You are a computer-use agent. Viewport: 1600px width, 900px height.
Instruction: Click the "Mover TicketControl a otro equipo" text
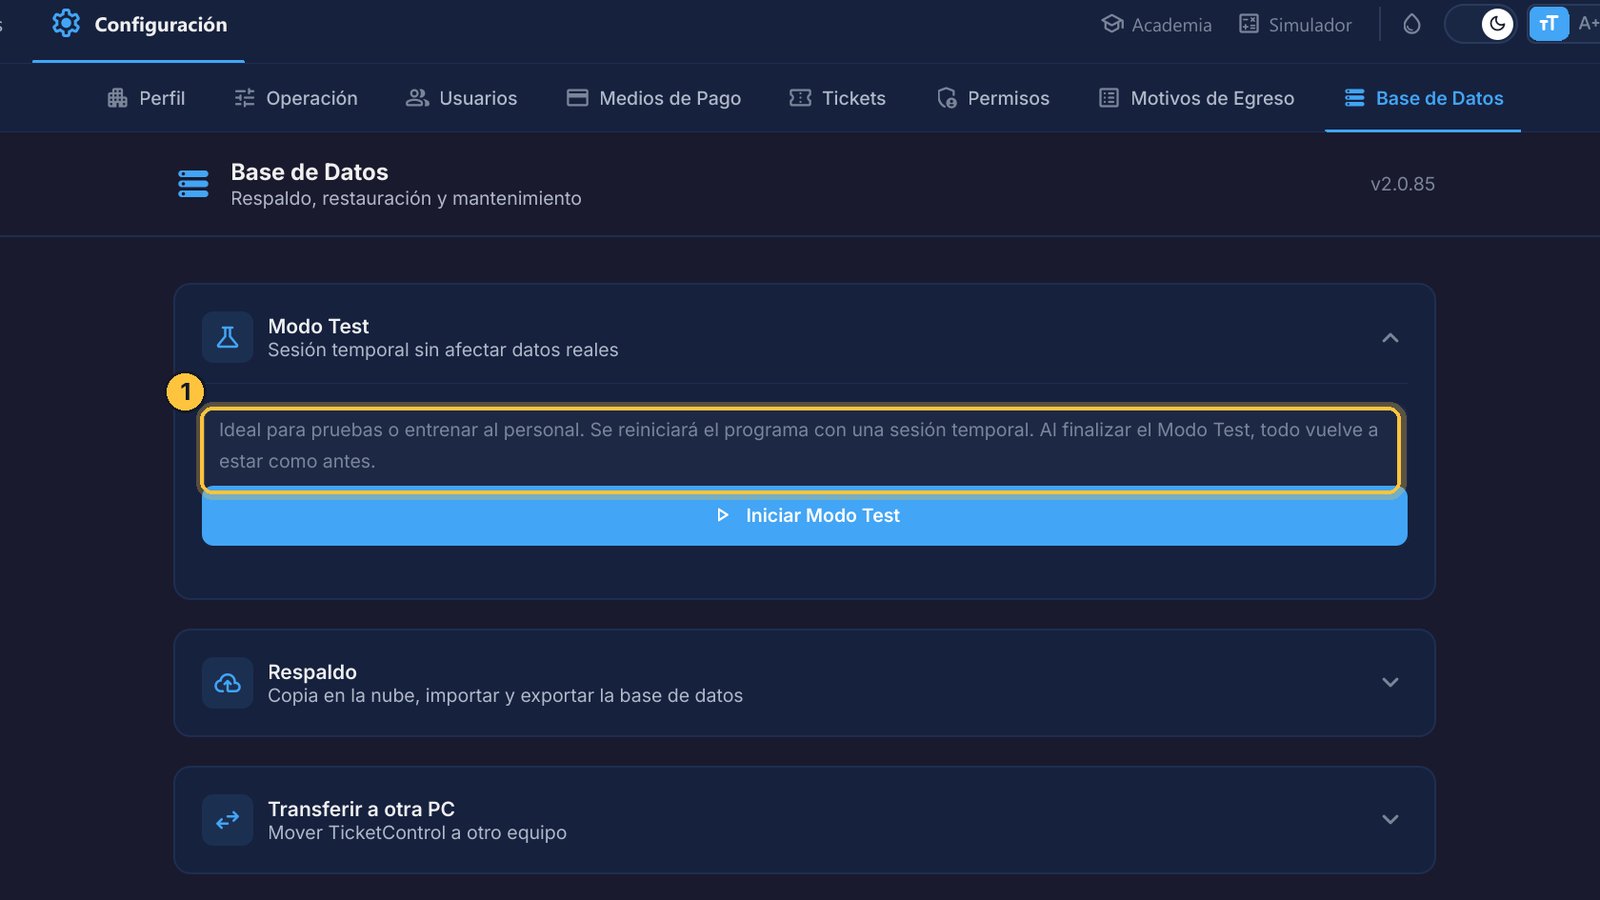417,833
